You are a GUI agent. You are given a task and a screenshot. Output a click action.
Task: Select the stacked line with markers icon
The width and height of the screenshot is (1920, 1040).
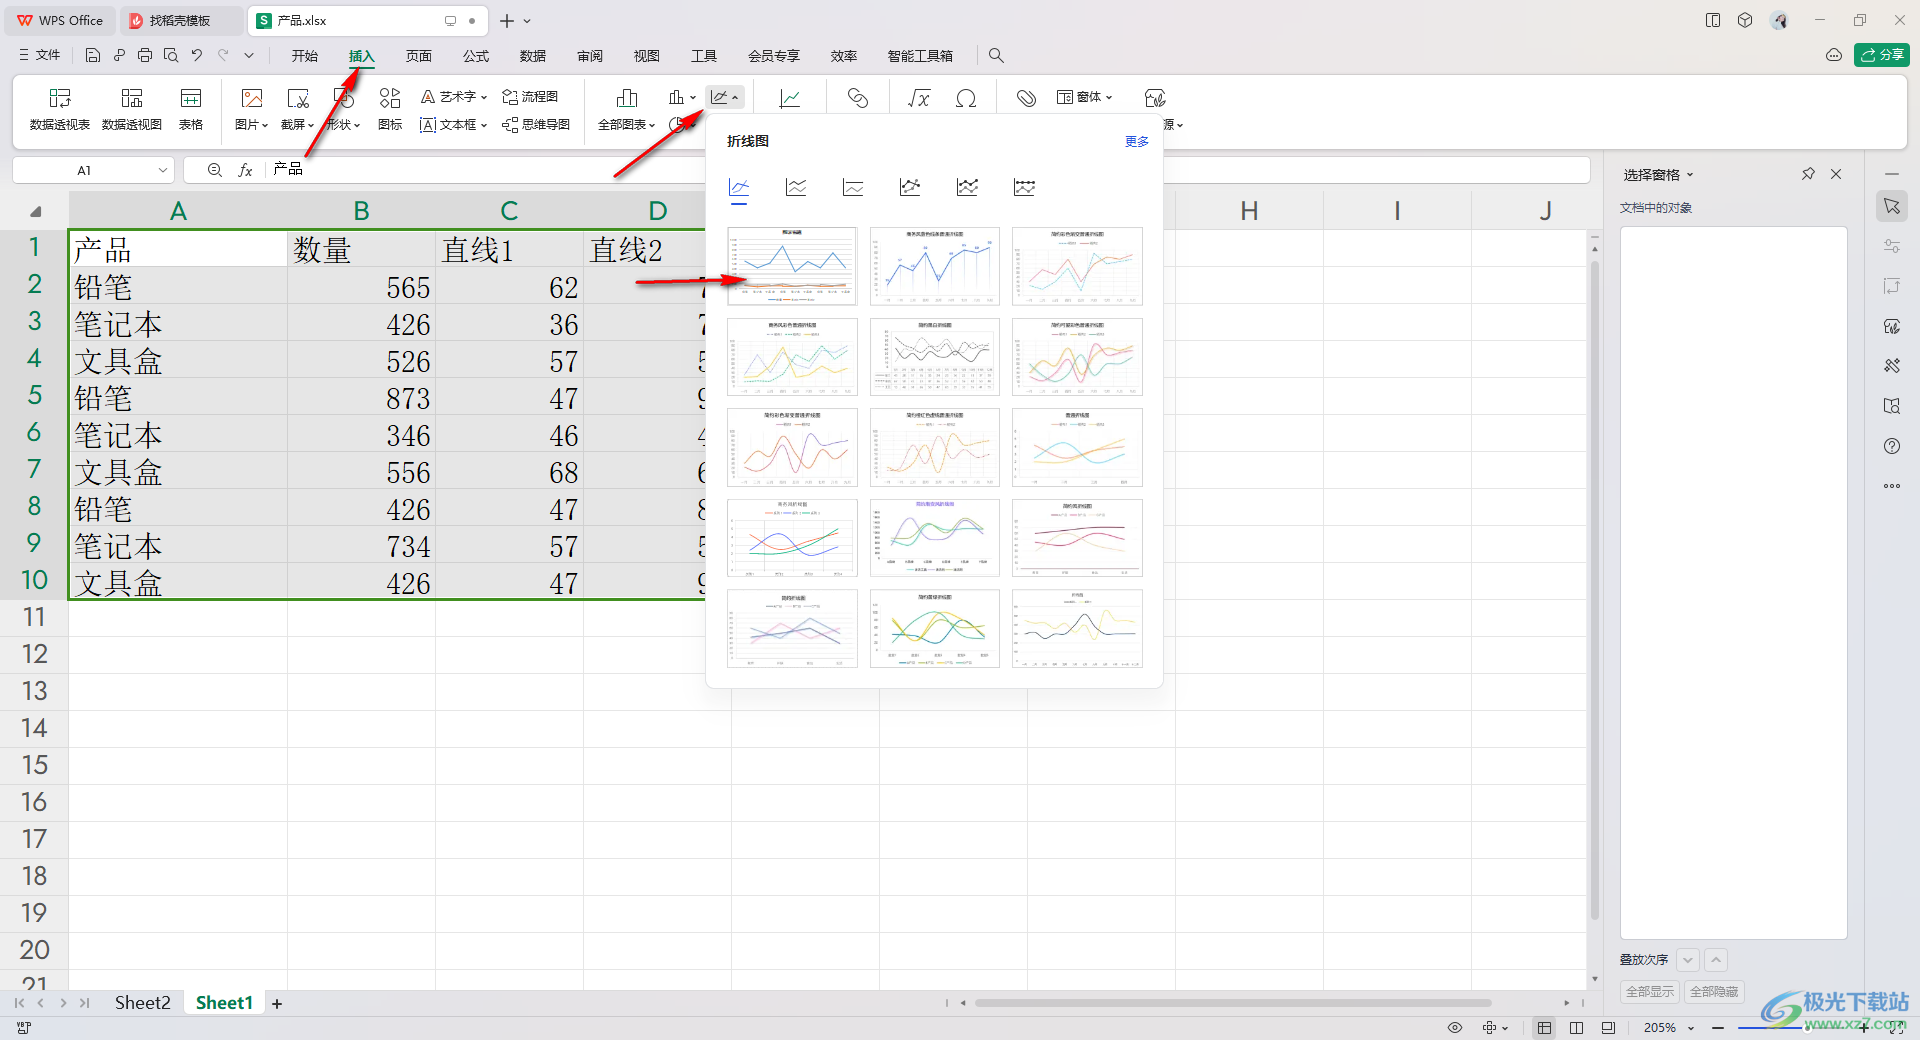[x=967, y=187]
